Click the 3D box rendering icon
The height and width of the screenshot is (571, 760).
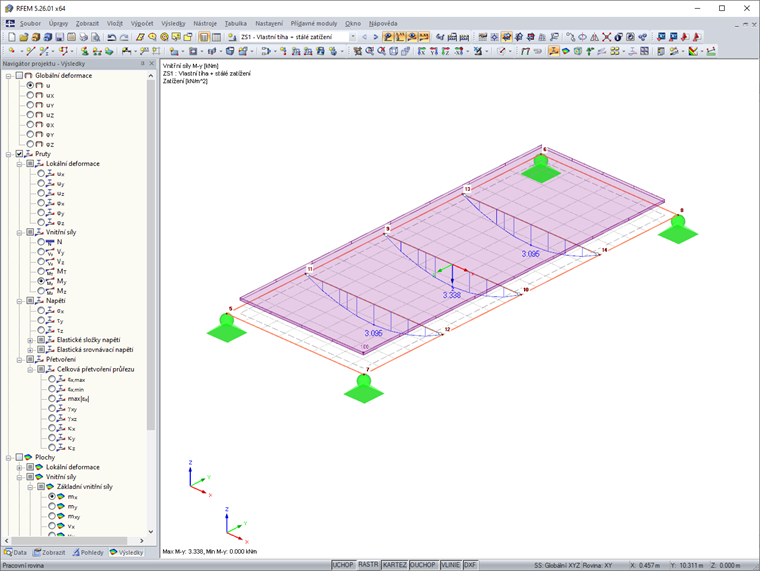pos(394,51)
